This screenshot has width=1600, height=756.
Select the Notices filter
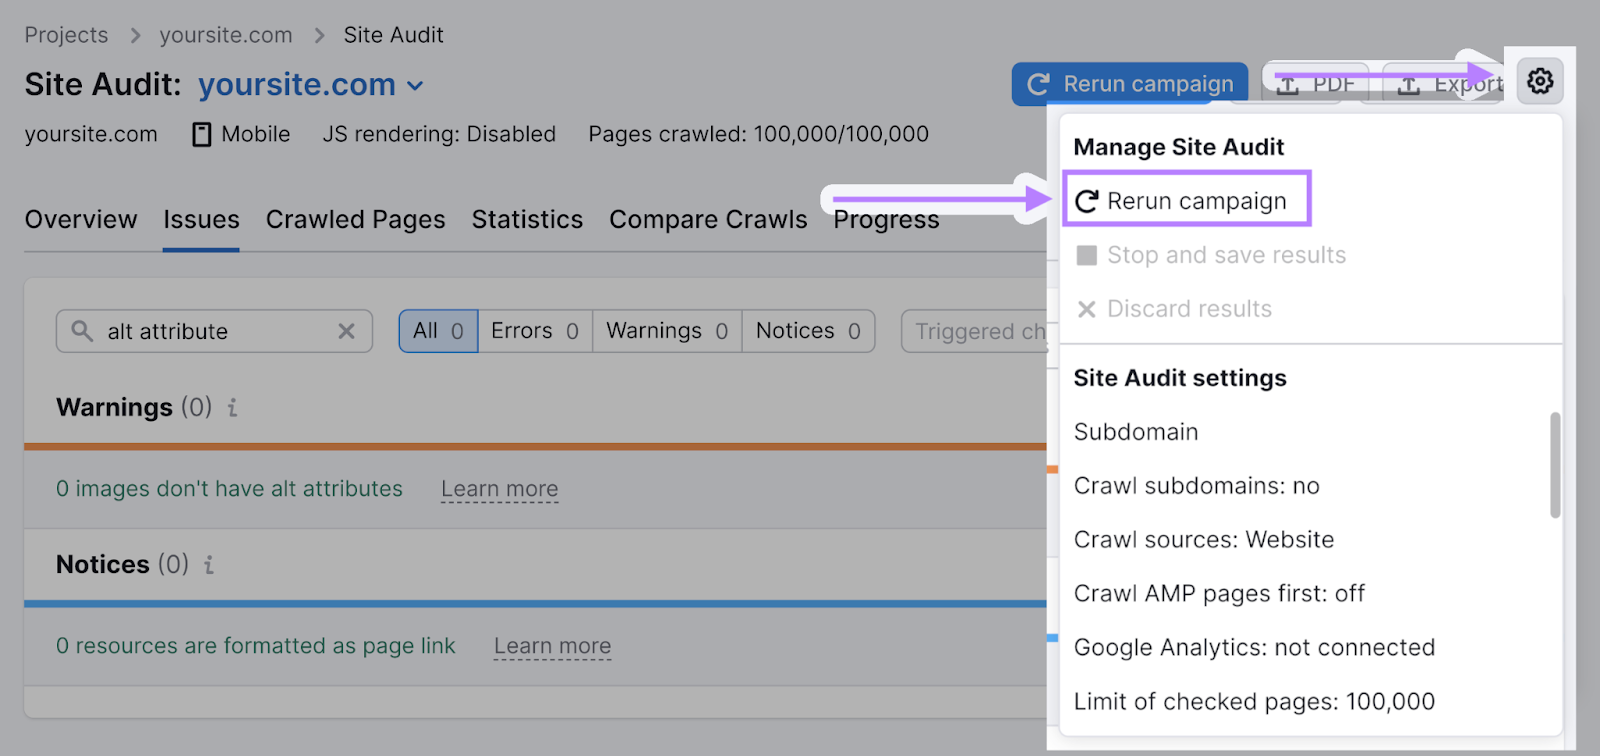click(808, 331)
